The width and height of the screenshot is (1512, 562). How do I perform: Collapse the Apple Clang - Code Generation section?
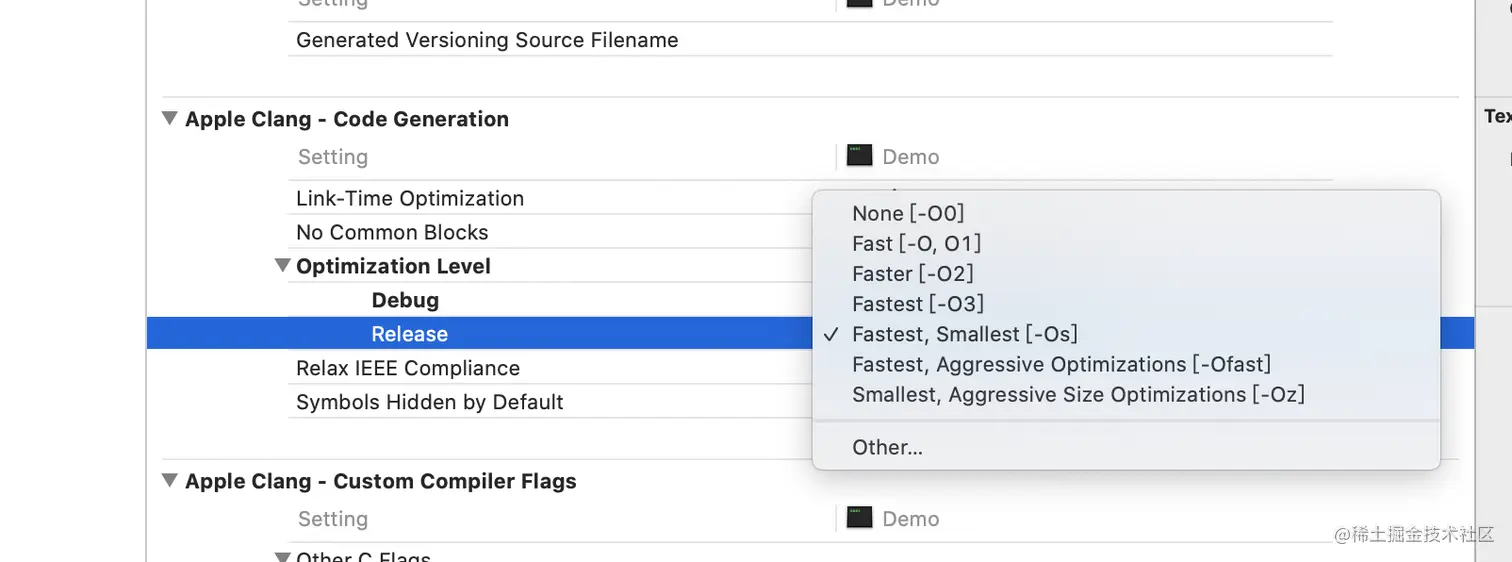coord(170,119)
